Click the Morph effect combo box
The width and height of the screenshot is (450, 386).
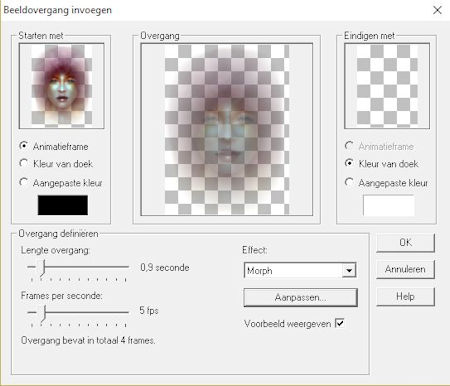click(x=300, y=270)
